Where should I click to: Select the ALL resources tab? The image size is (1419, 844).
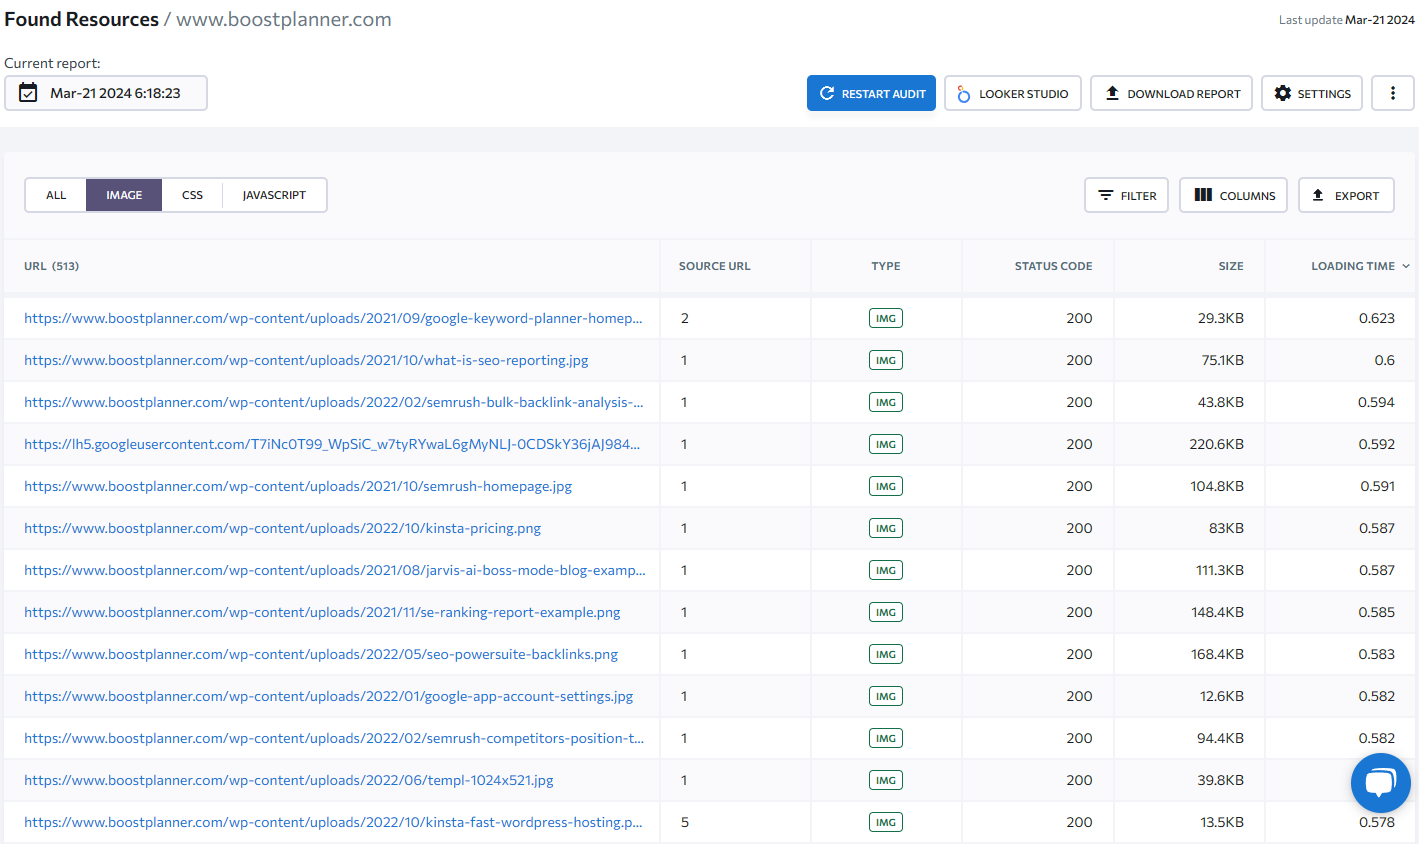(x=56, y=195)
